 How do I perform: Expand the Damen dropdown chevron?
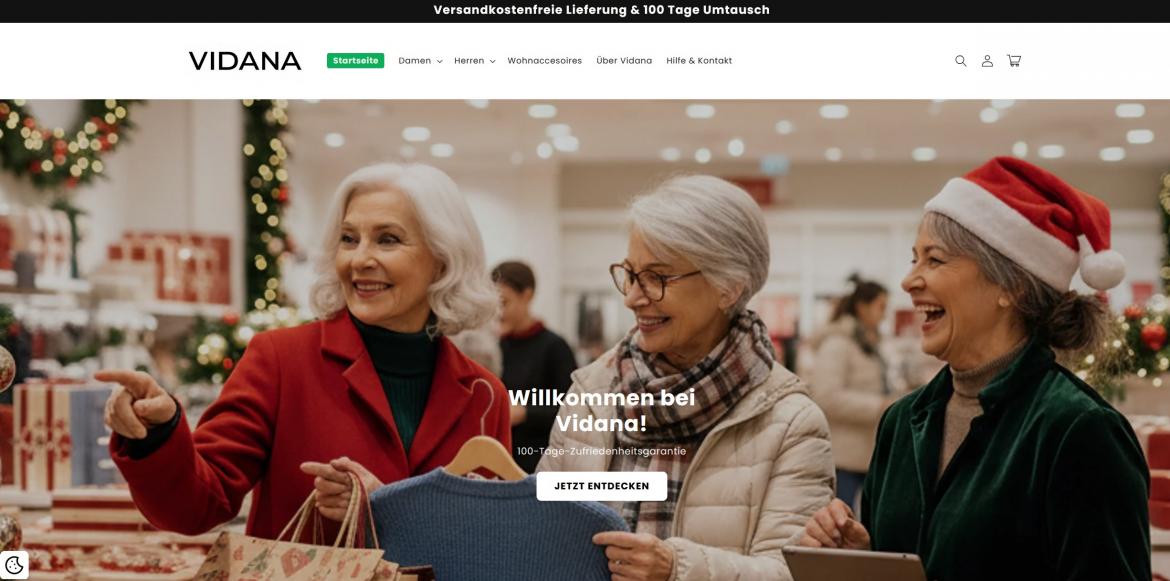pos(439,61)
